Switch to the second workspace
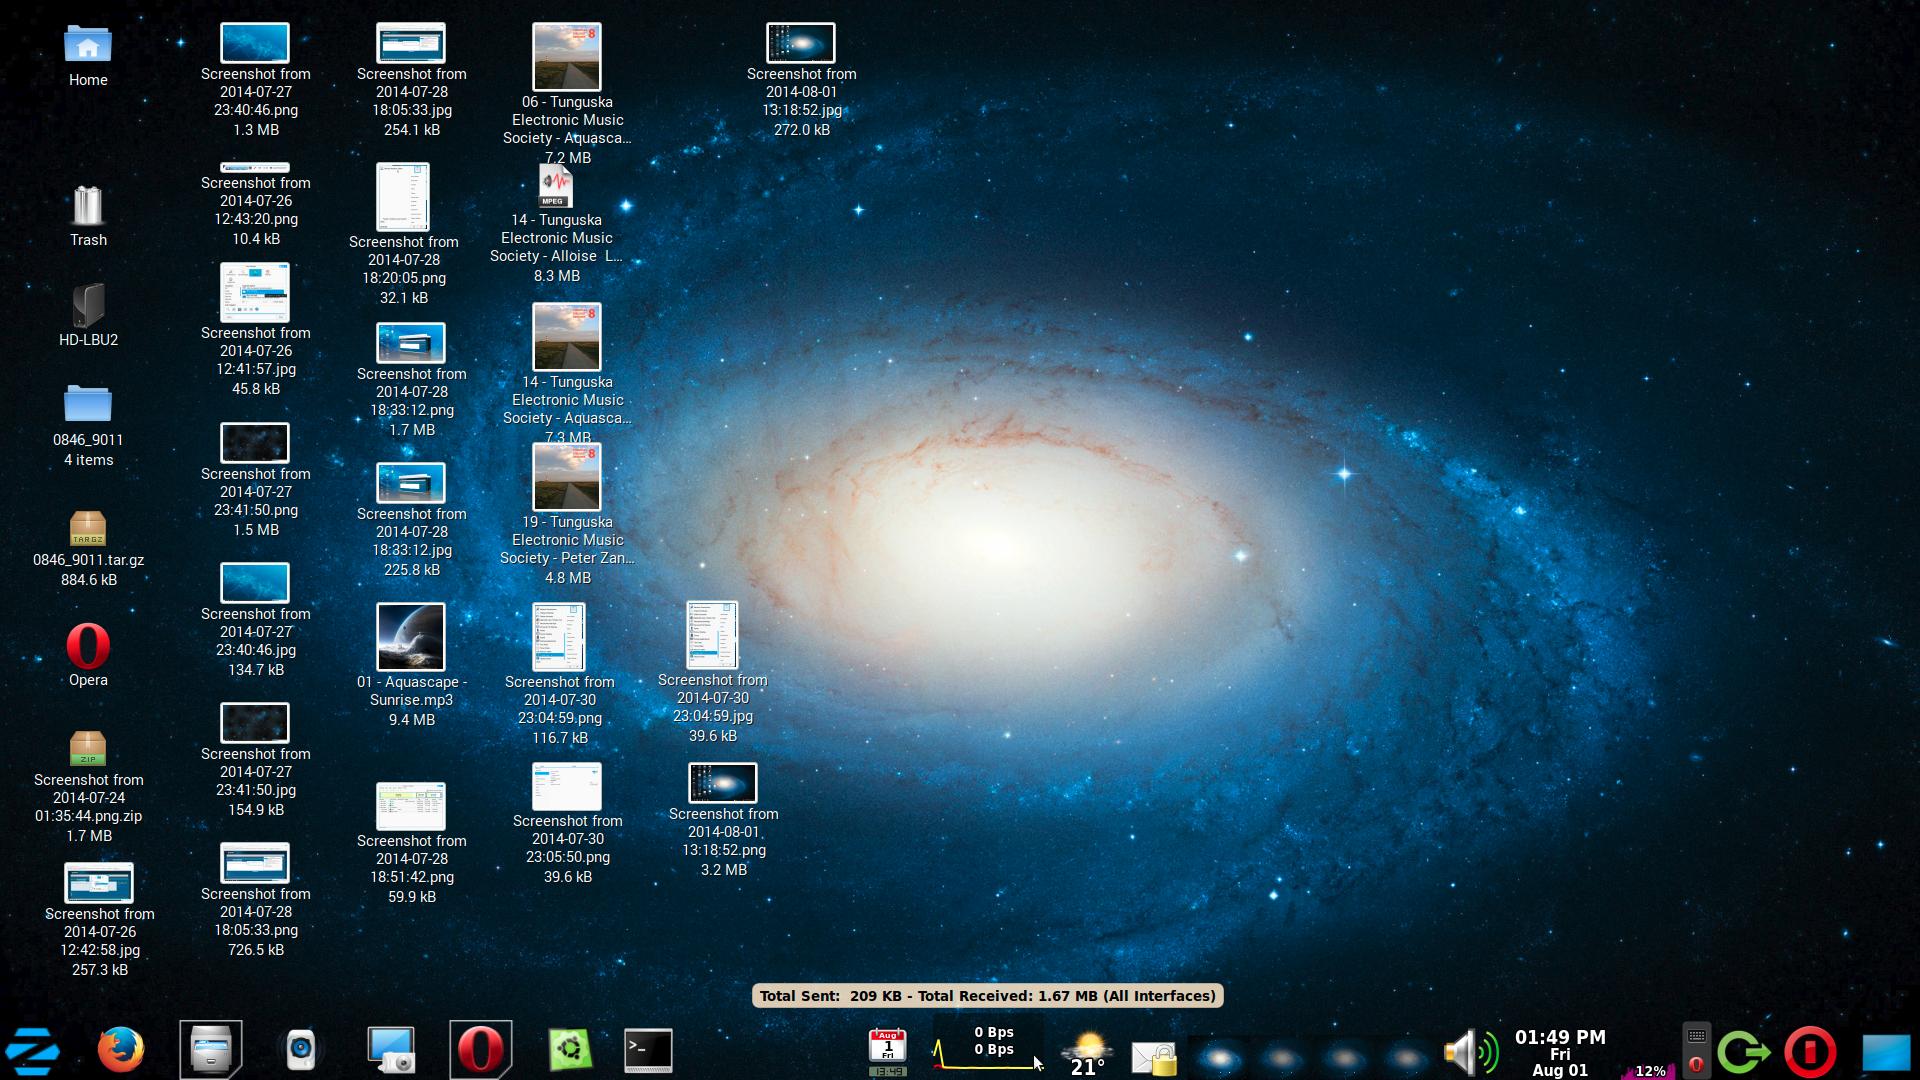 click(1281, 1056)
